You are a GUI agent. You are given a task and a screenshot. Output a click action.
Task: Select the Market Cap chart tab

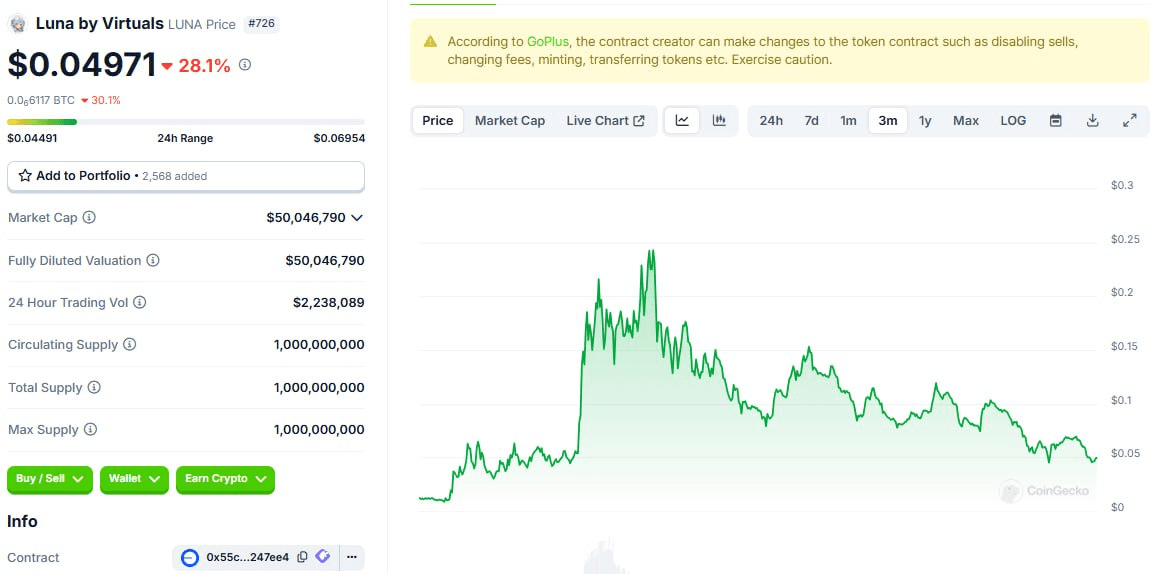coord(510,120)
